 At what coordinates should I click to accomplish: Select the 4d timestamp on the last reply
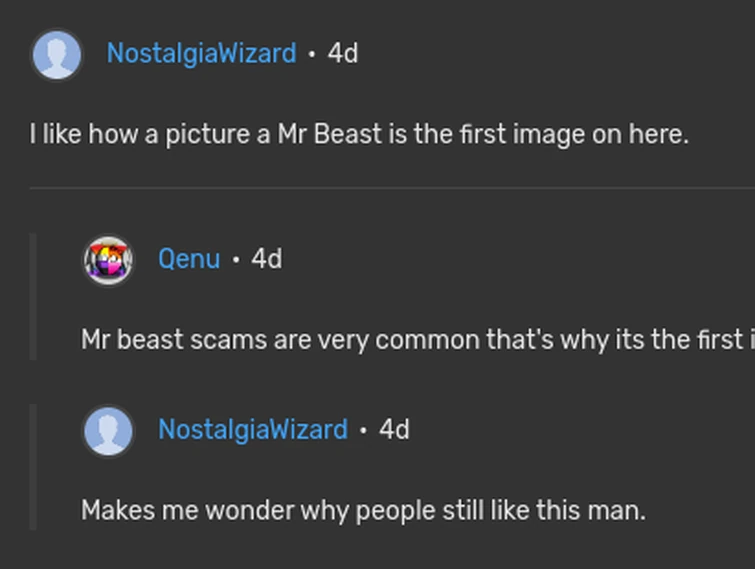(x=394, y=430)
